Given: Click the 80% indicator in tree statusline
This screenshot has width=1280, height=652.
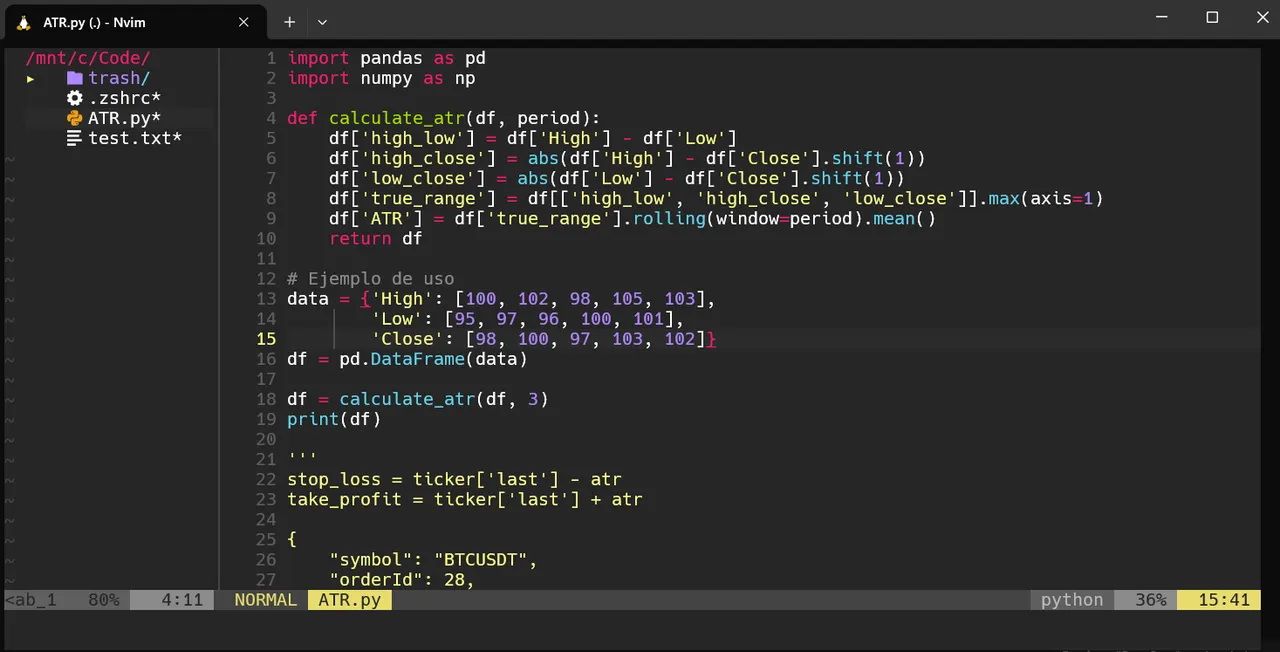Looking at the screenshot, I should (103, 599).
